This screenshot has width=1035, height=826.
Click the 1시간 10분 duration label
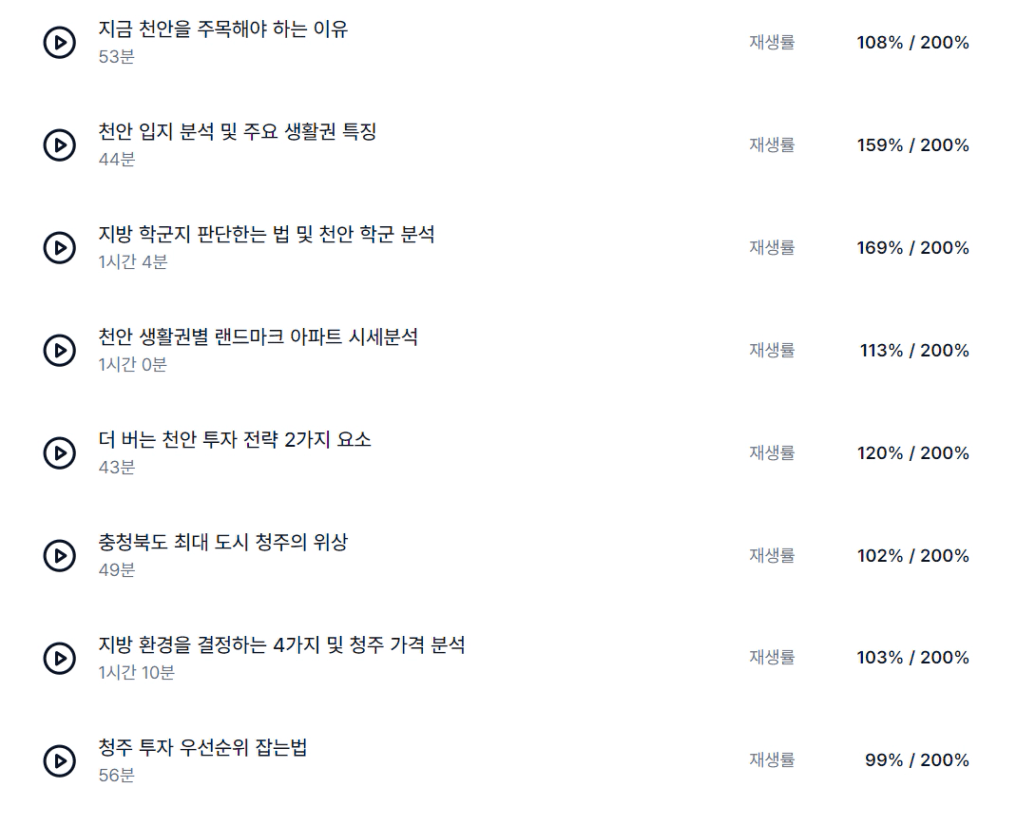click(x=136, y=673)
